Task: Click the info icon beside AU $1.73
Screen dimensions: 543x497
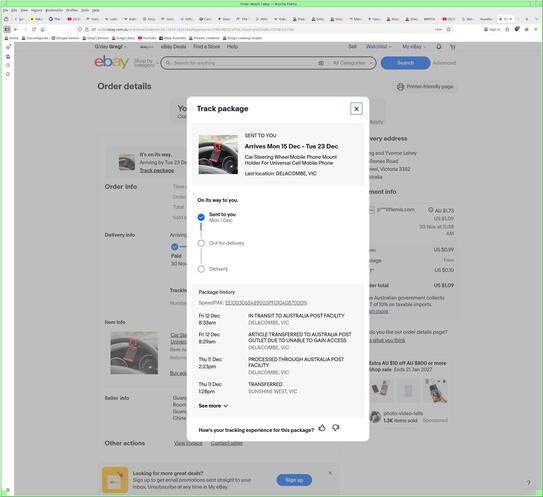Action: [430, 210]
